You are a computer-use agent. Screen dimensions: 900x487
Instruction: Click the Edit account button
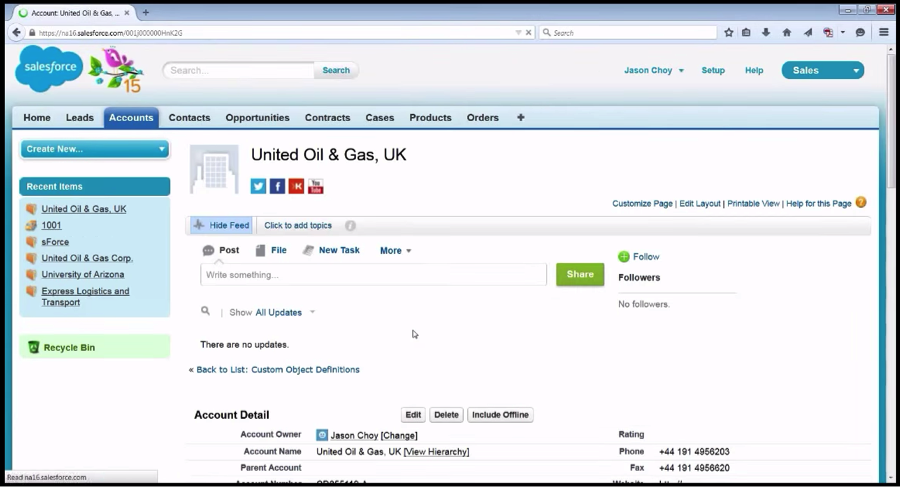[413, 415]
